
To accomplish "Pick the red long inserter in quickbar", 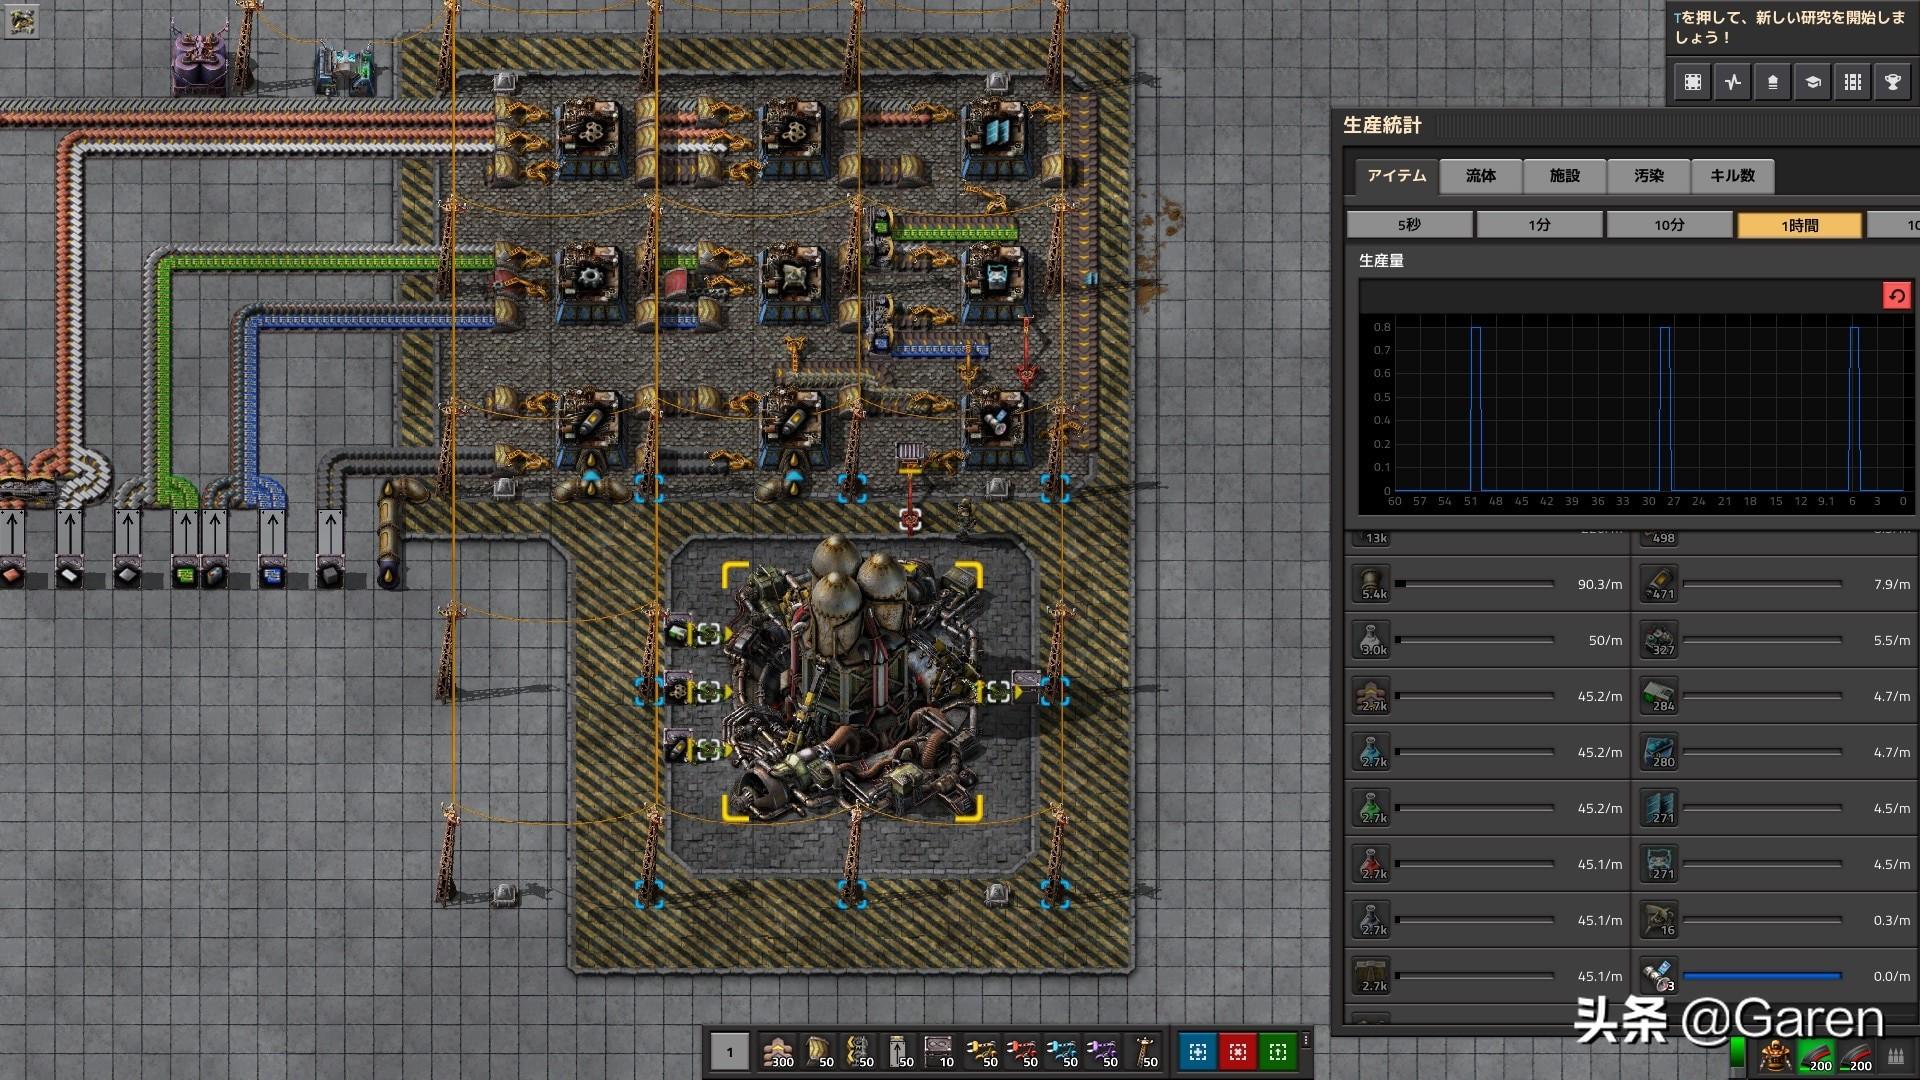I will pyautogui.click(x=1023, y=1051).
